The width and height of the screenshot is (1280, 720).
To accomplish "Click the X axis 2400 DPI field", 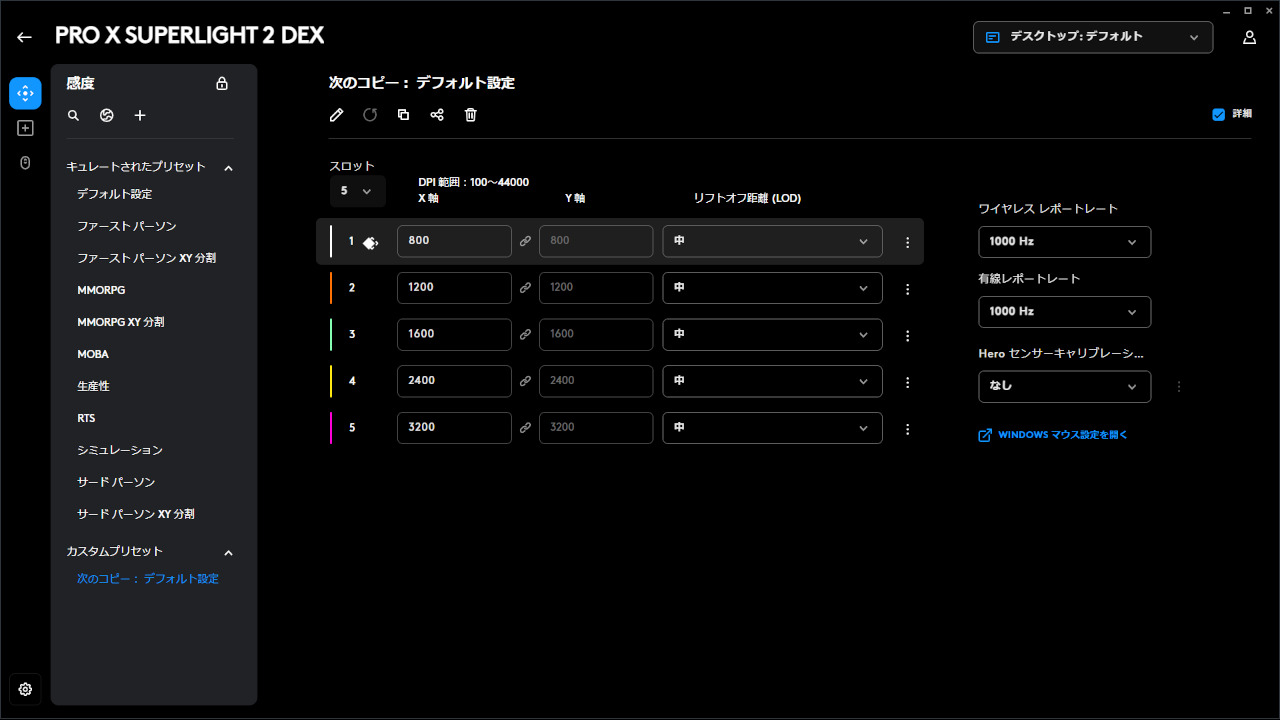I will click(454, 381).
